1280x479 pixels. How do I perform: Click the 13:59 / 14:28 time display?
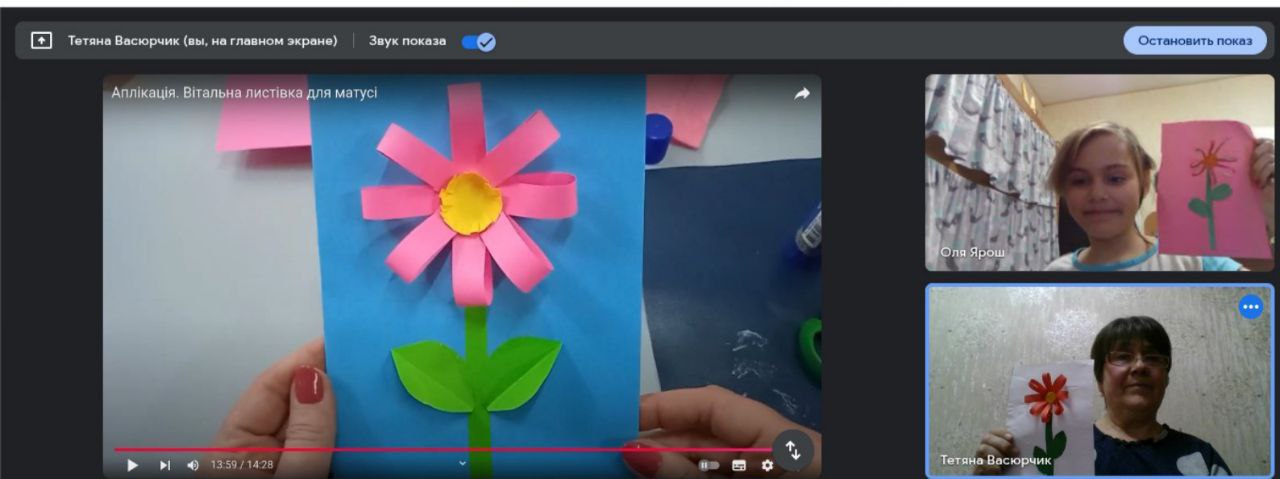[242, 465]
